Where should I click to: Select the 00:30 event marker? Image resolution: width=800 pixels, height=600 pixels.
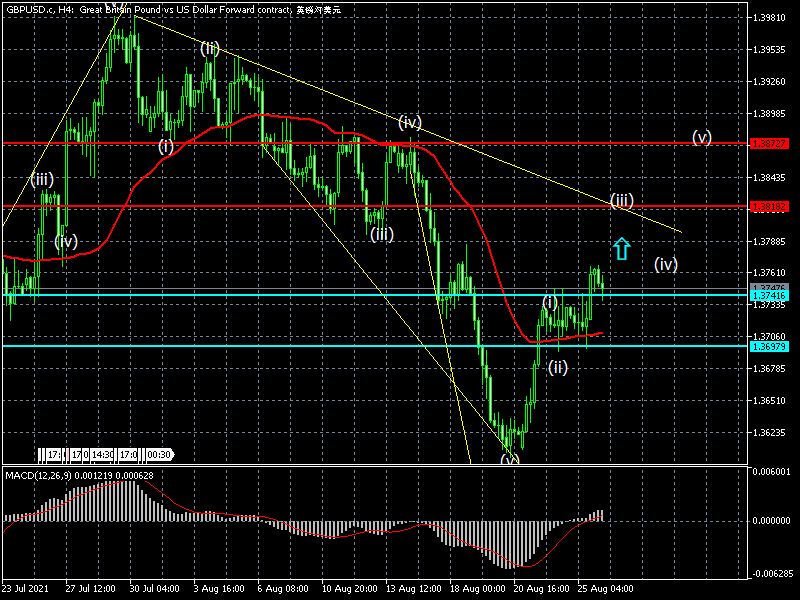(x=159, y=454)
